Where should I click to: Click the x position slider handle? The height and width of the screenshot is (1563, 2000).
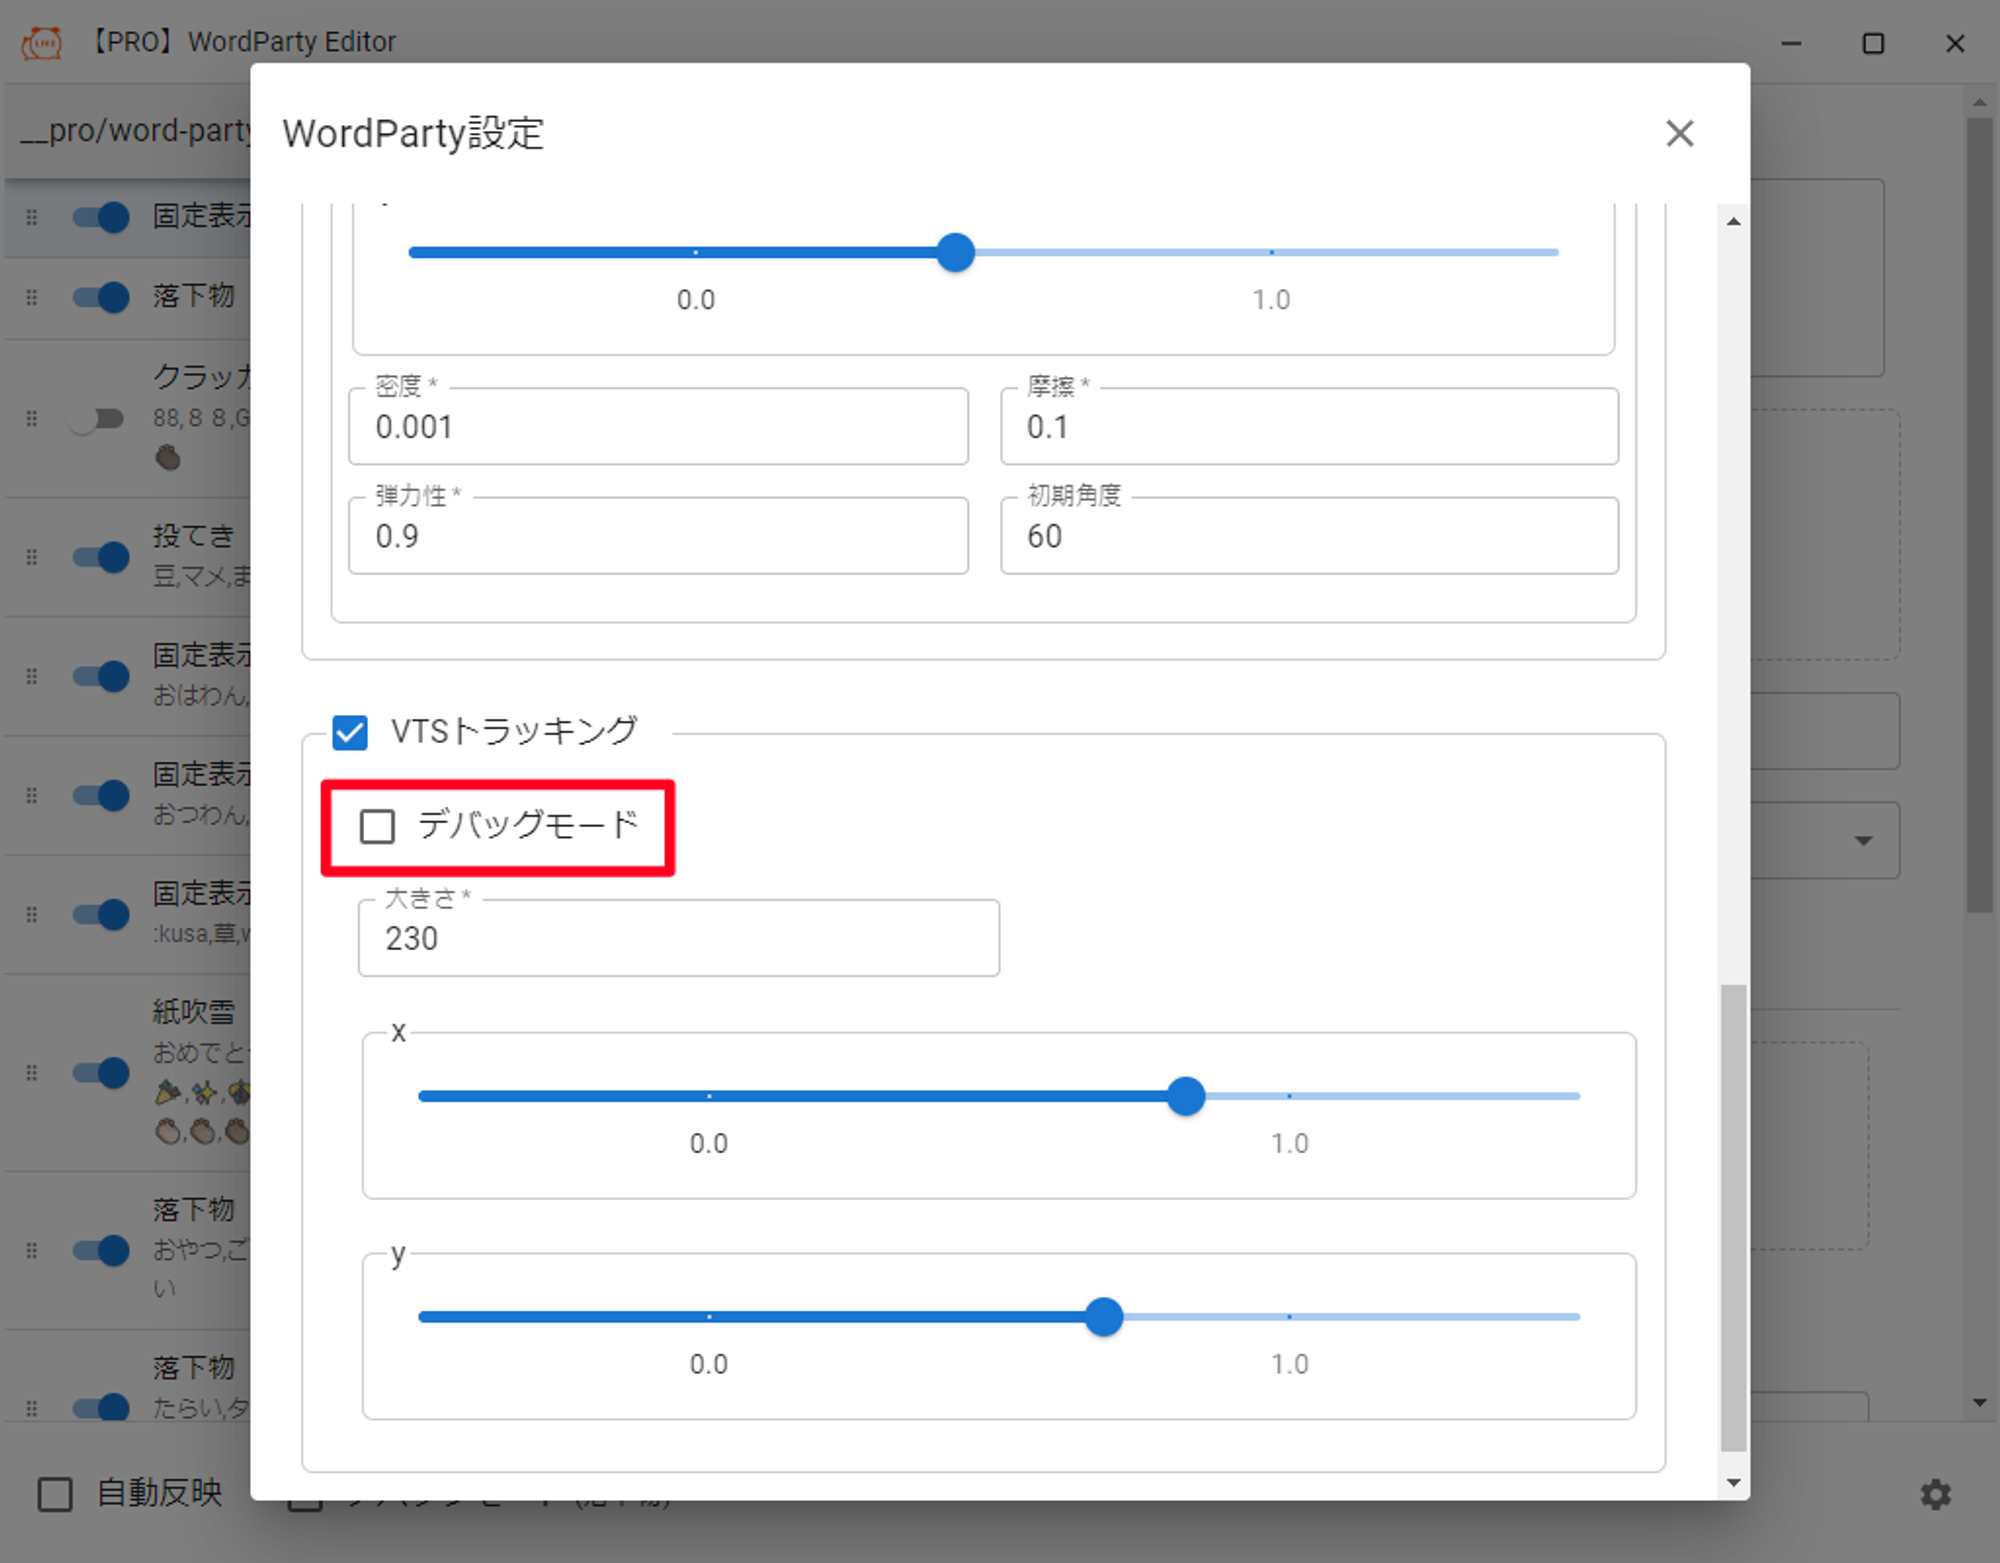coord(1186,1096)
